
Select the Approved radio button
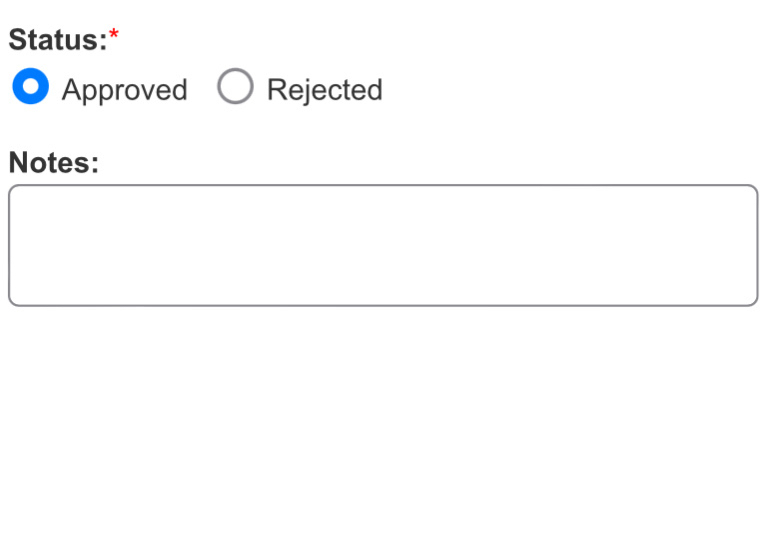click(x=30, y=88)
